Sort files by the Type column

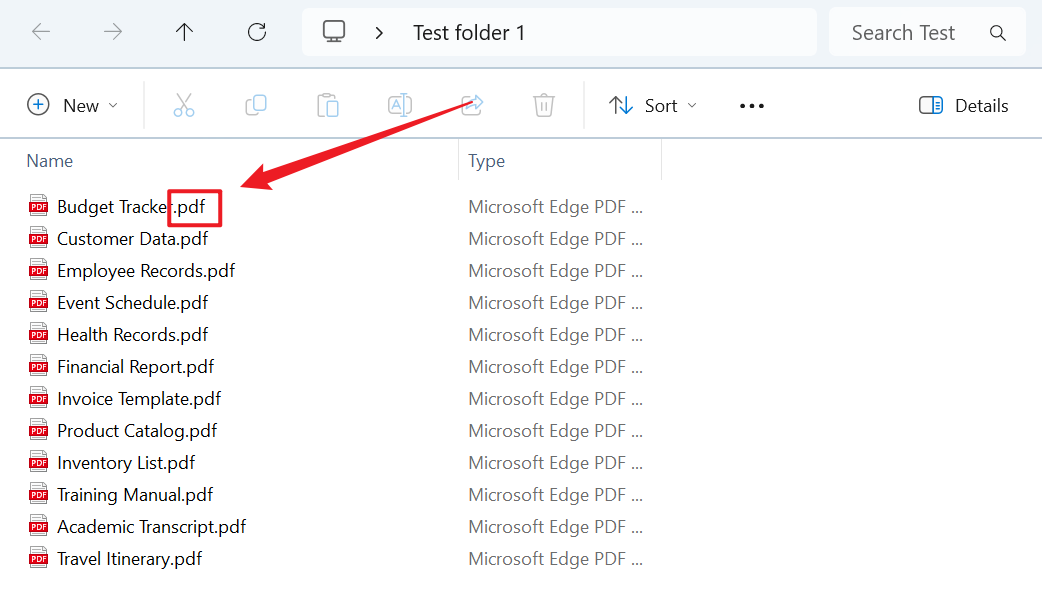click(x=487, y=161)
